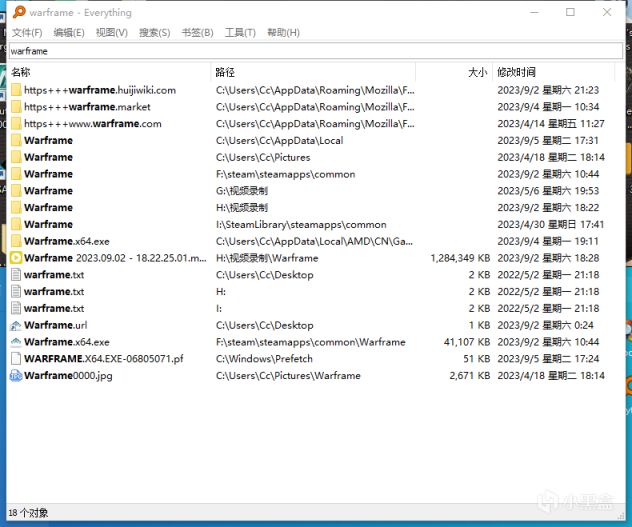Select folder icon of Warframe in AppData\Local

16,140
